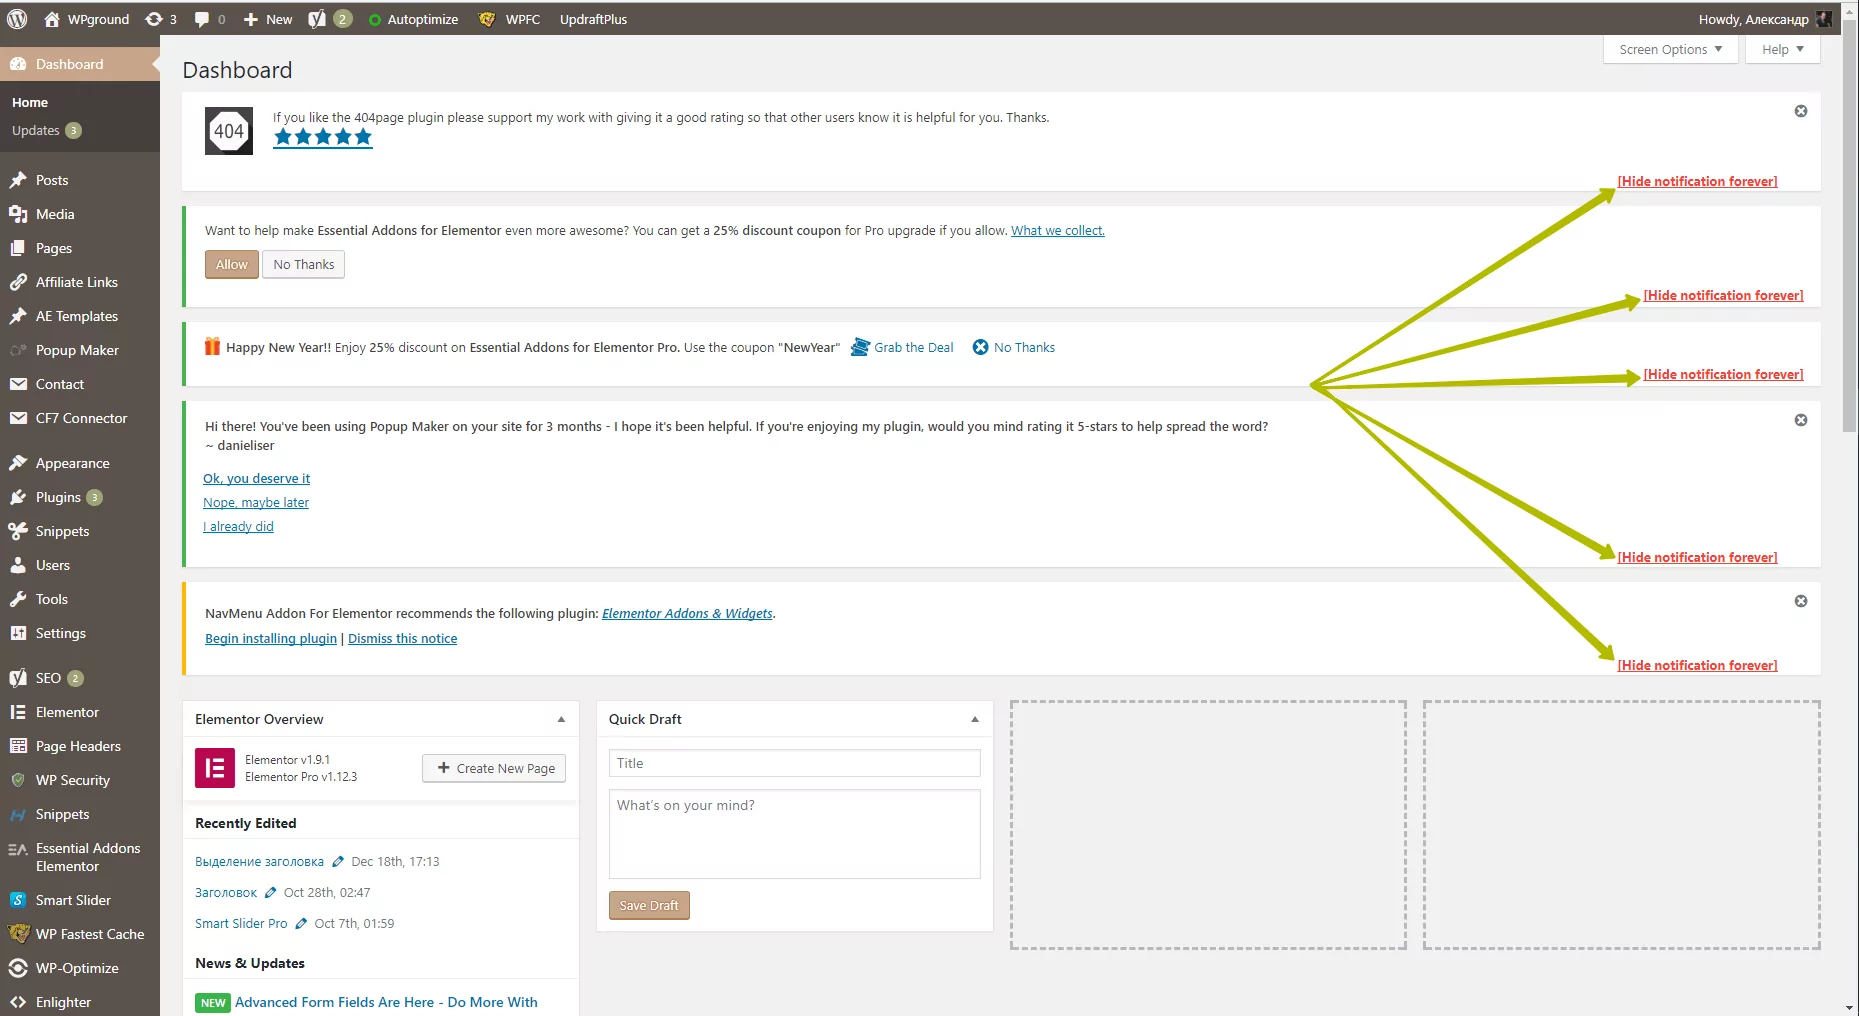Open the Help dropdown tab
1859x1016 pixels.
click(x=1782, y=49)
